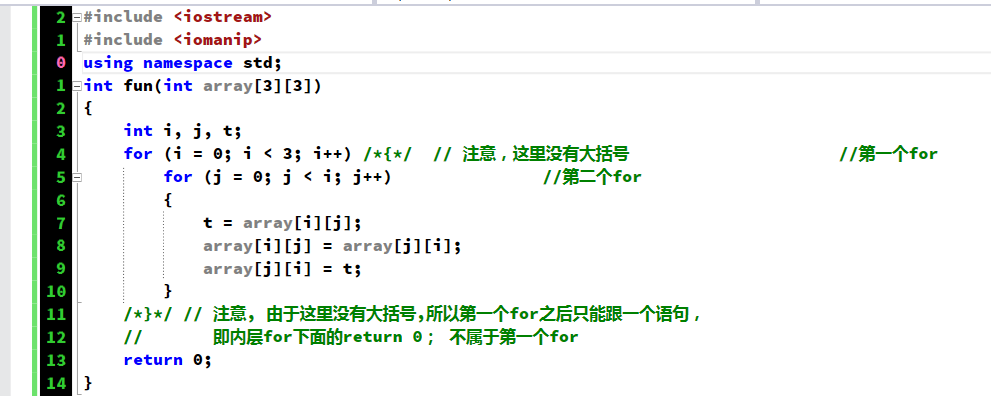Click line number 12 in the gutter
The width and height of the screenshot is (991, 396).
tap(56, 337)
